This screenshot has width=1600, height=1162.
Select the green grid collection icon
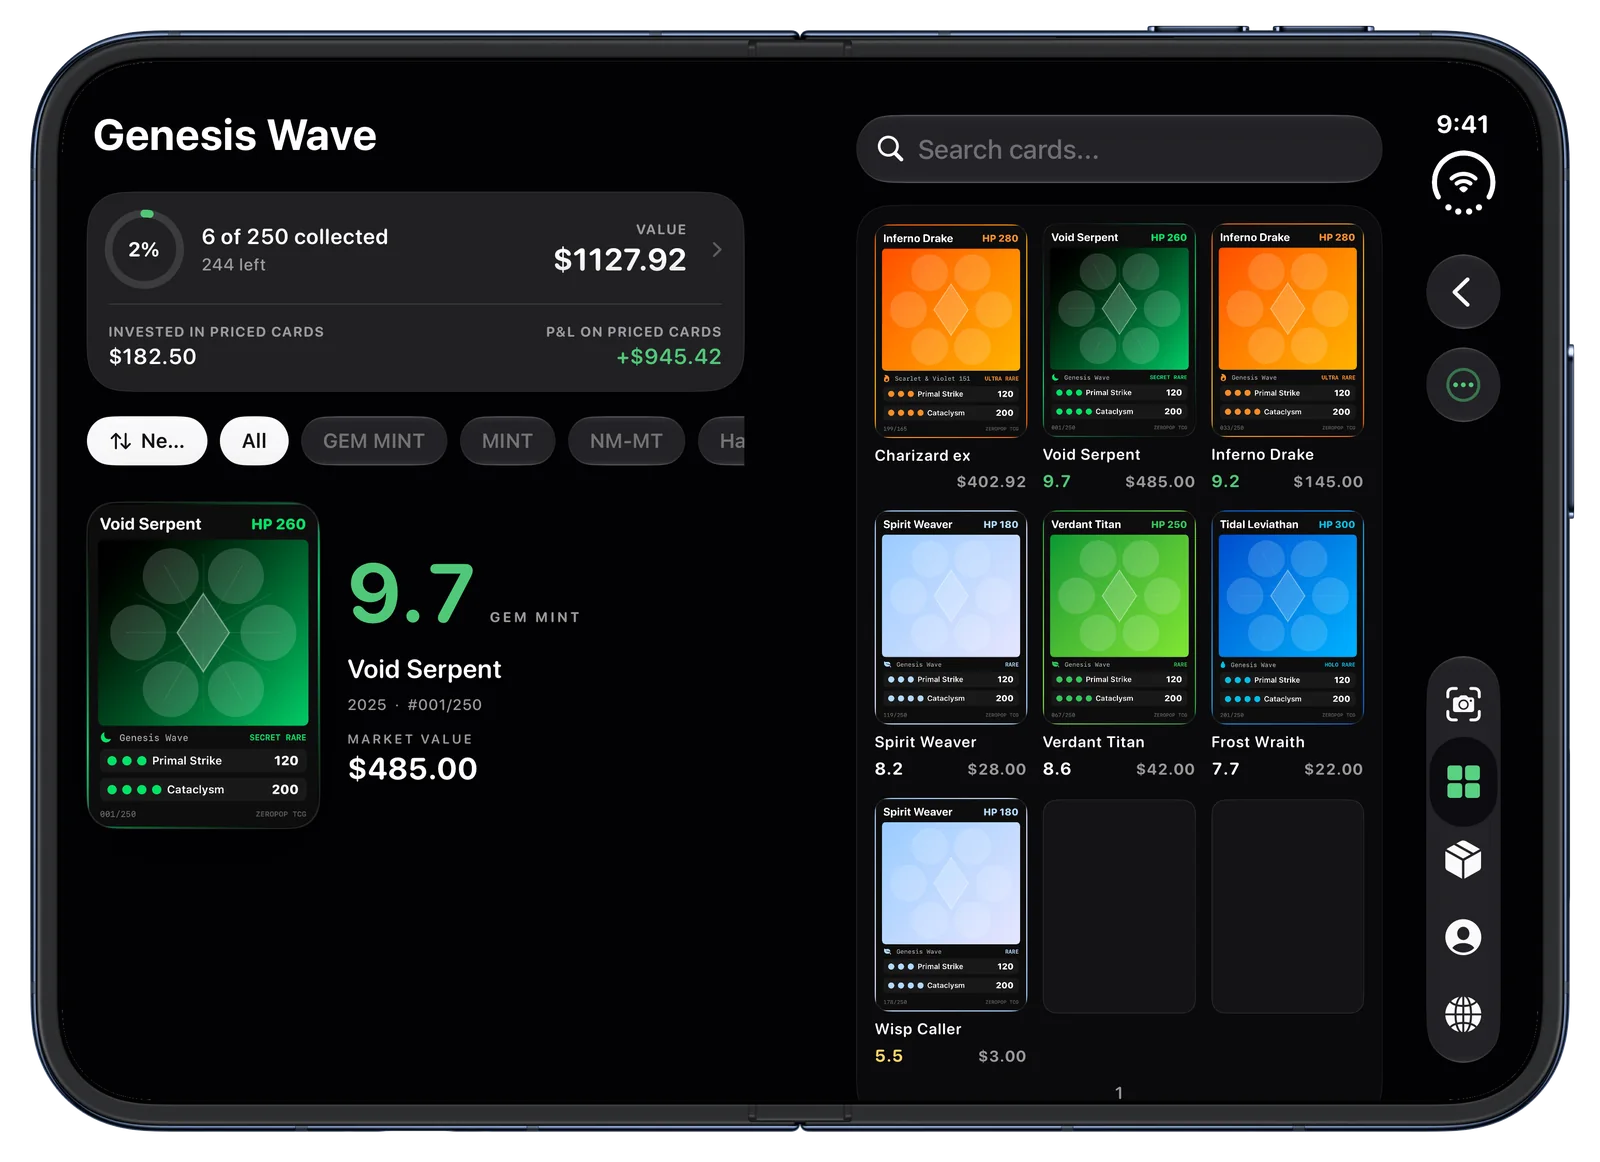tap(1462, 782)
